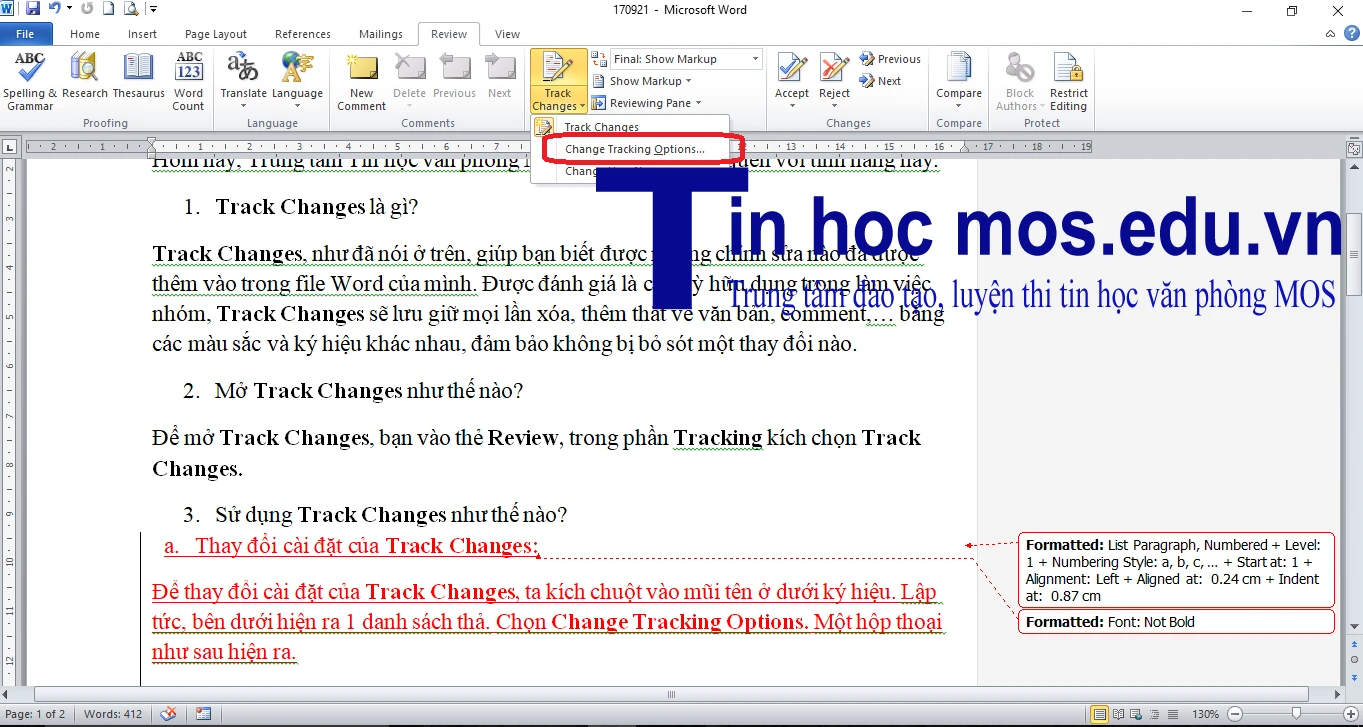The width and height of the screenshot is (1363, 727).
Task: Select the Print Layout view button
Action: tap(1100, 714)
